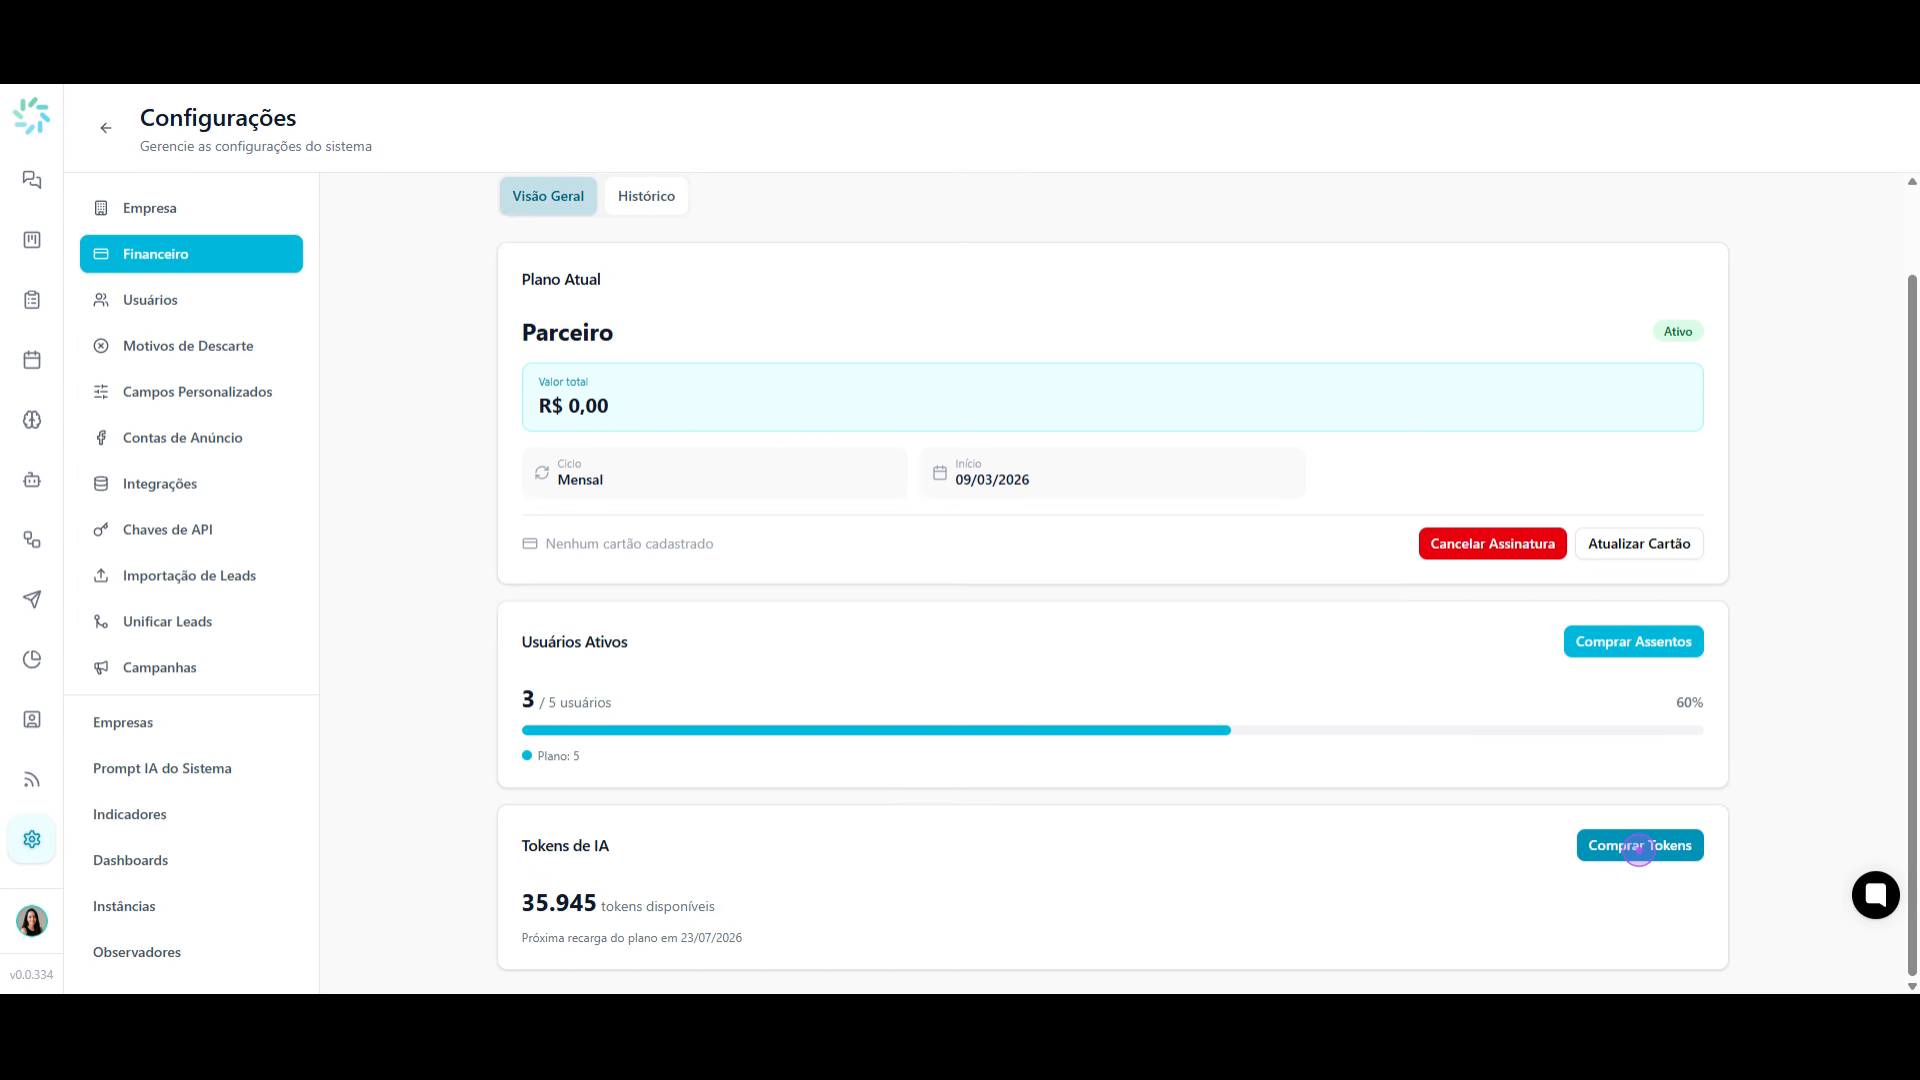Click the Valor total R$ 0,00 box
1920x1080 pixels.
pyautogui.click(x=1112, y=398)
